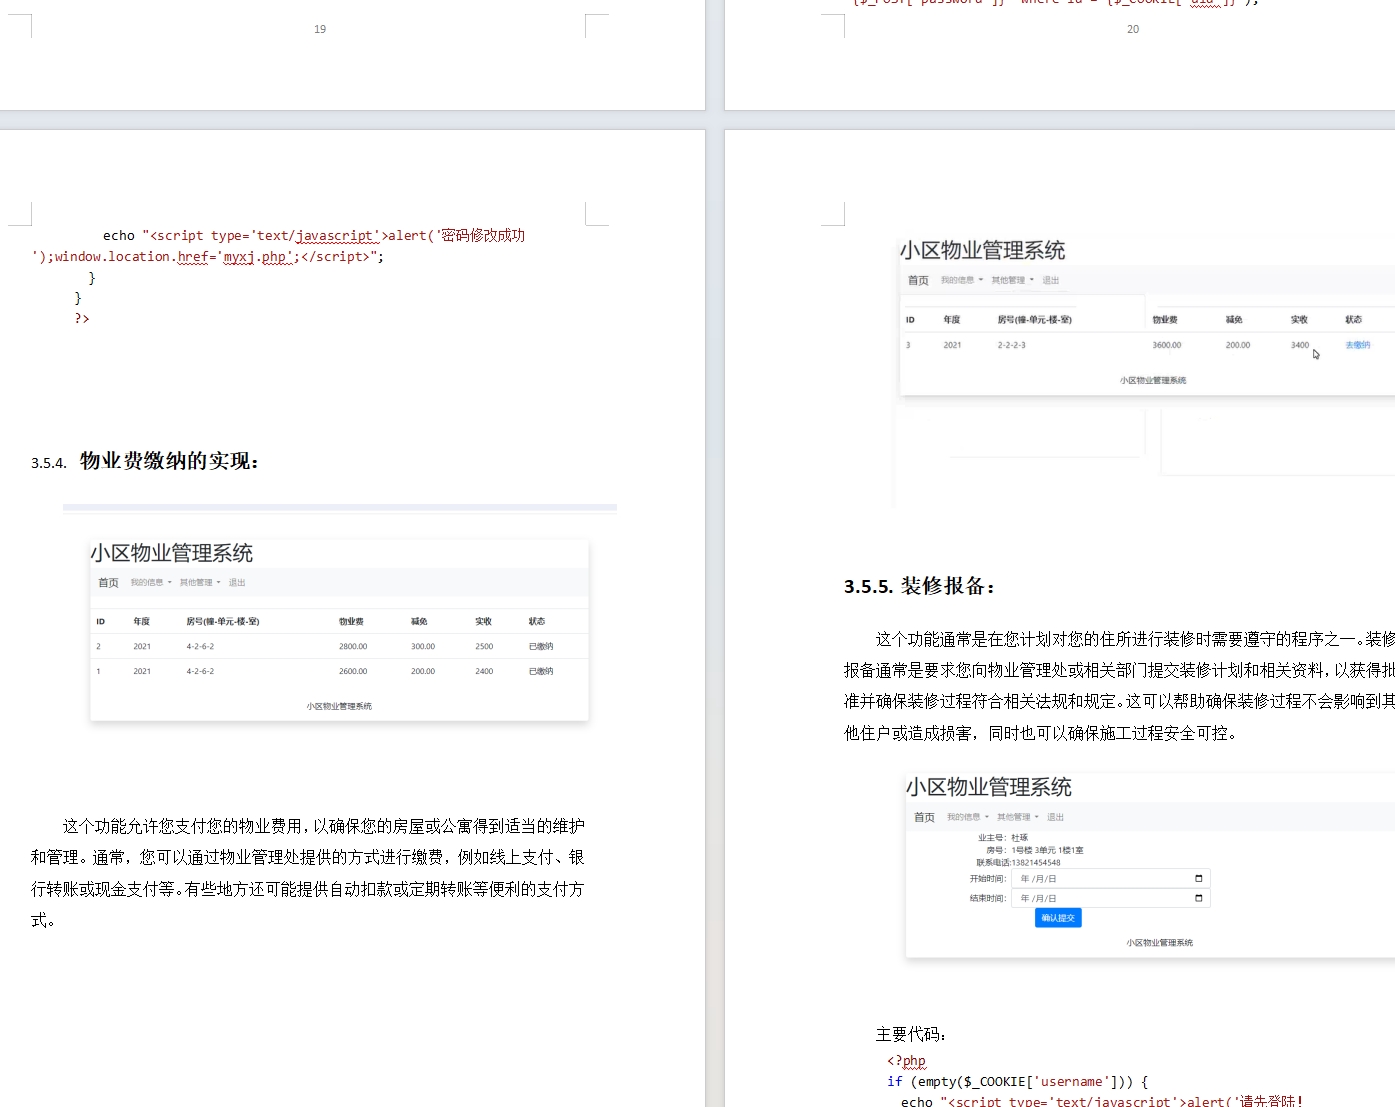Click the 物业费 header in the 已缴纳 table
1395x1107 pixels.
(x=351, y=621)
